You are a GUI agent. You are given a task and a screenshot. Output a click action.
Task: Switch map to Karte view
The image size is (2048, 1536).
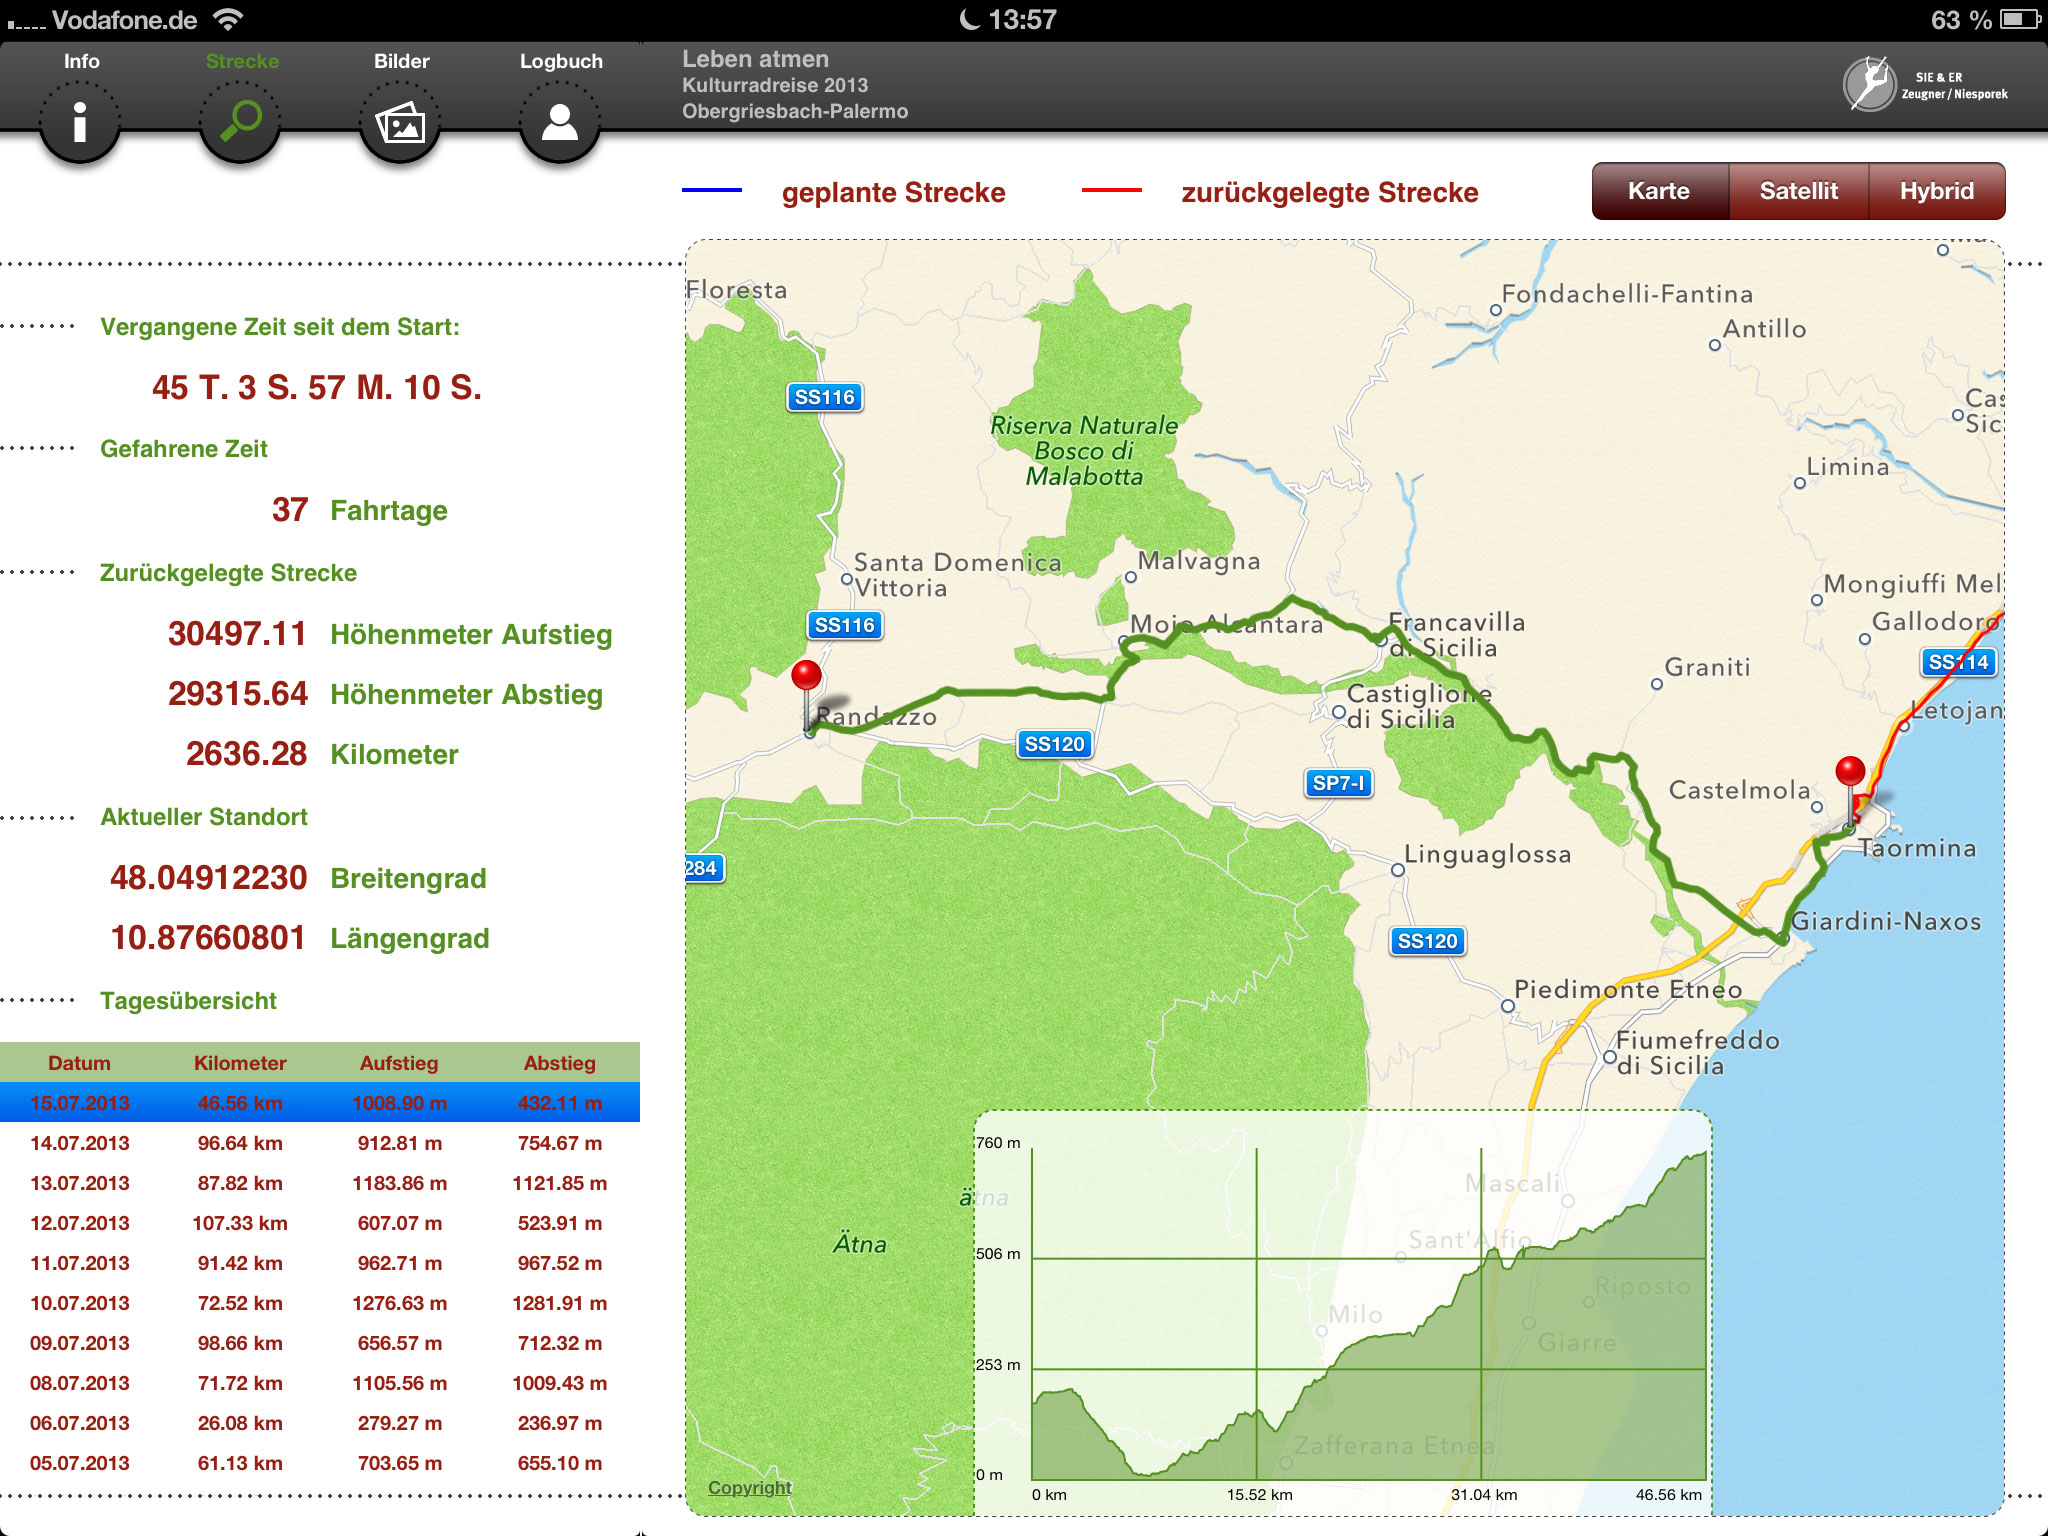[1659, 191]
